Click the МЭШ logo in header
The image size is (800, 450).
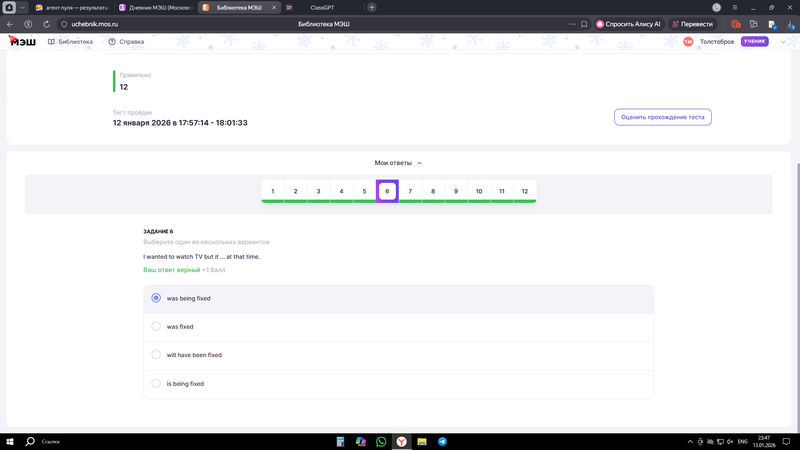coord(20,42)
